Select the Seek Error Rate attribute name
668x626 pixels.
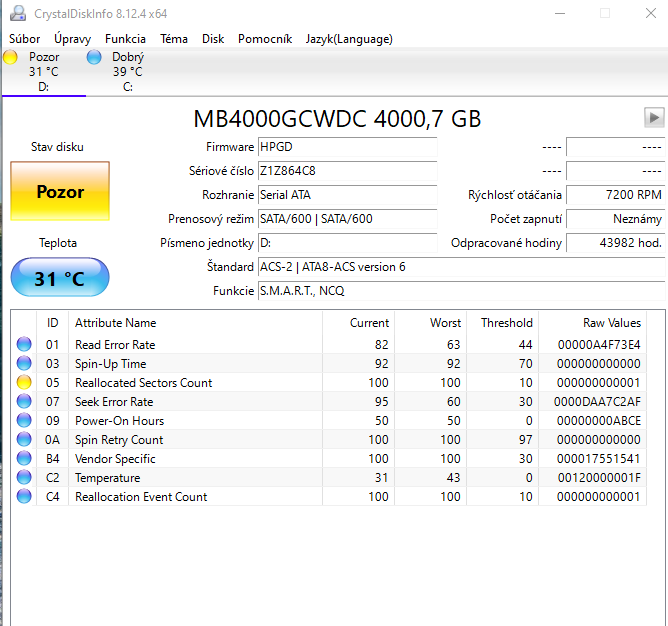click(x=114, y=401)
